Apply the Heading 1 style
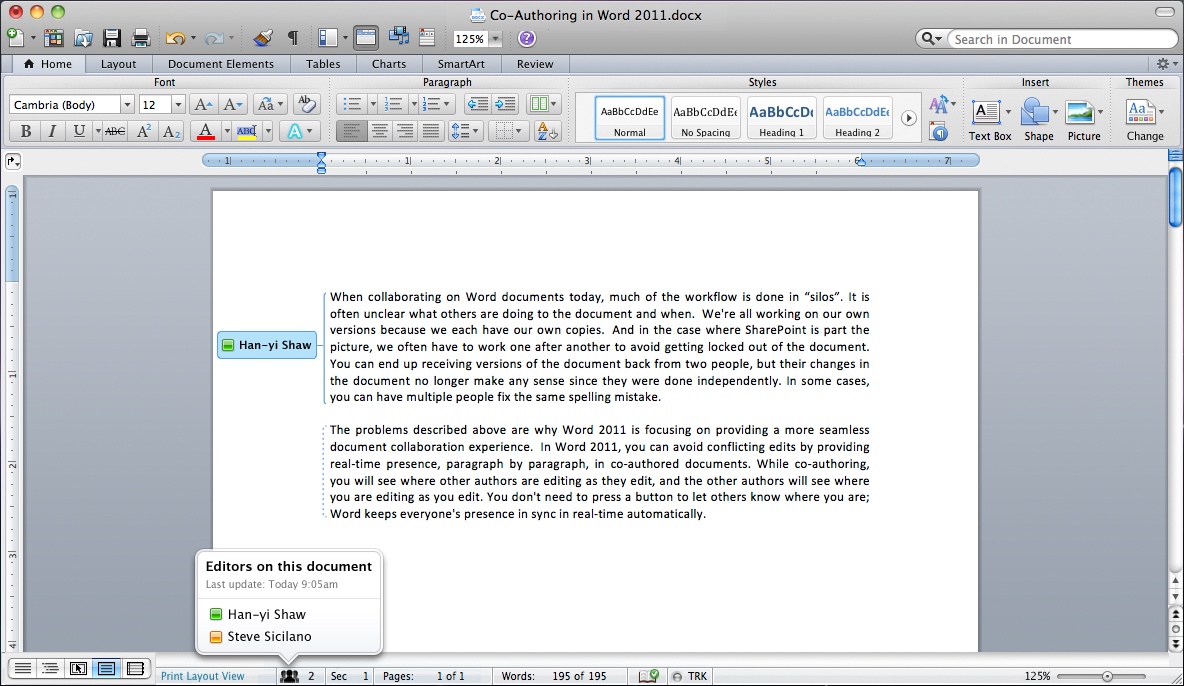Viewport: 1184px width, 686px height. pos(782,118)
